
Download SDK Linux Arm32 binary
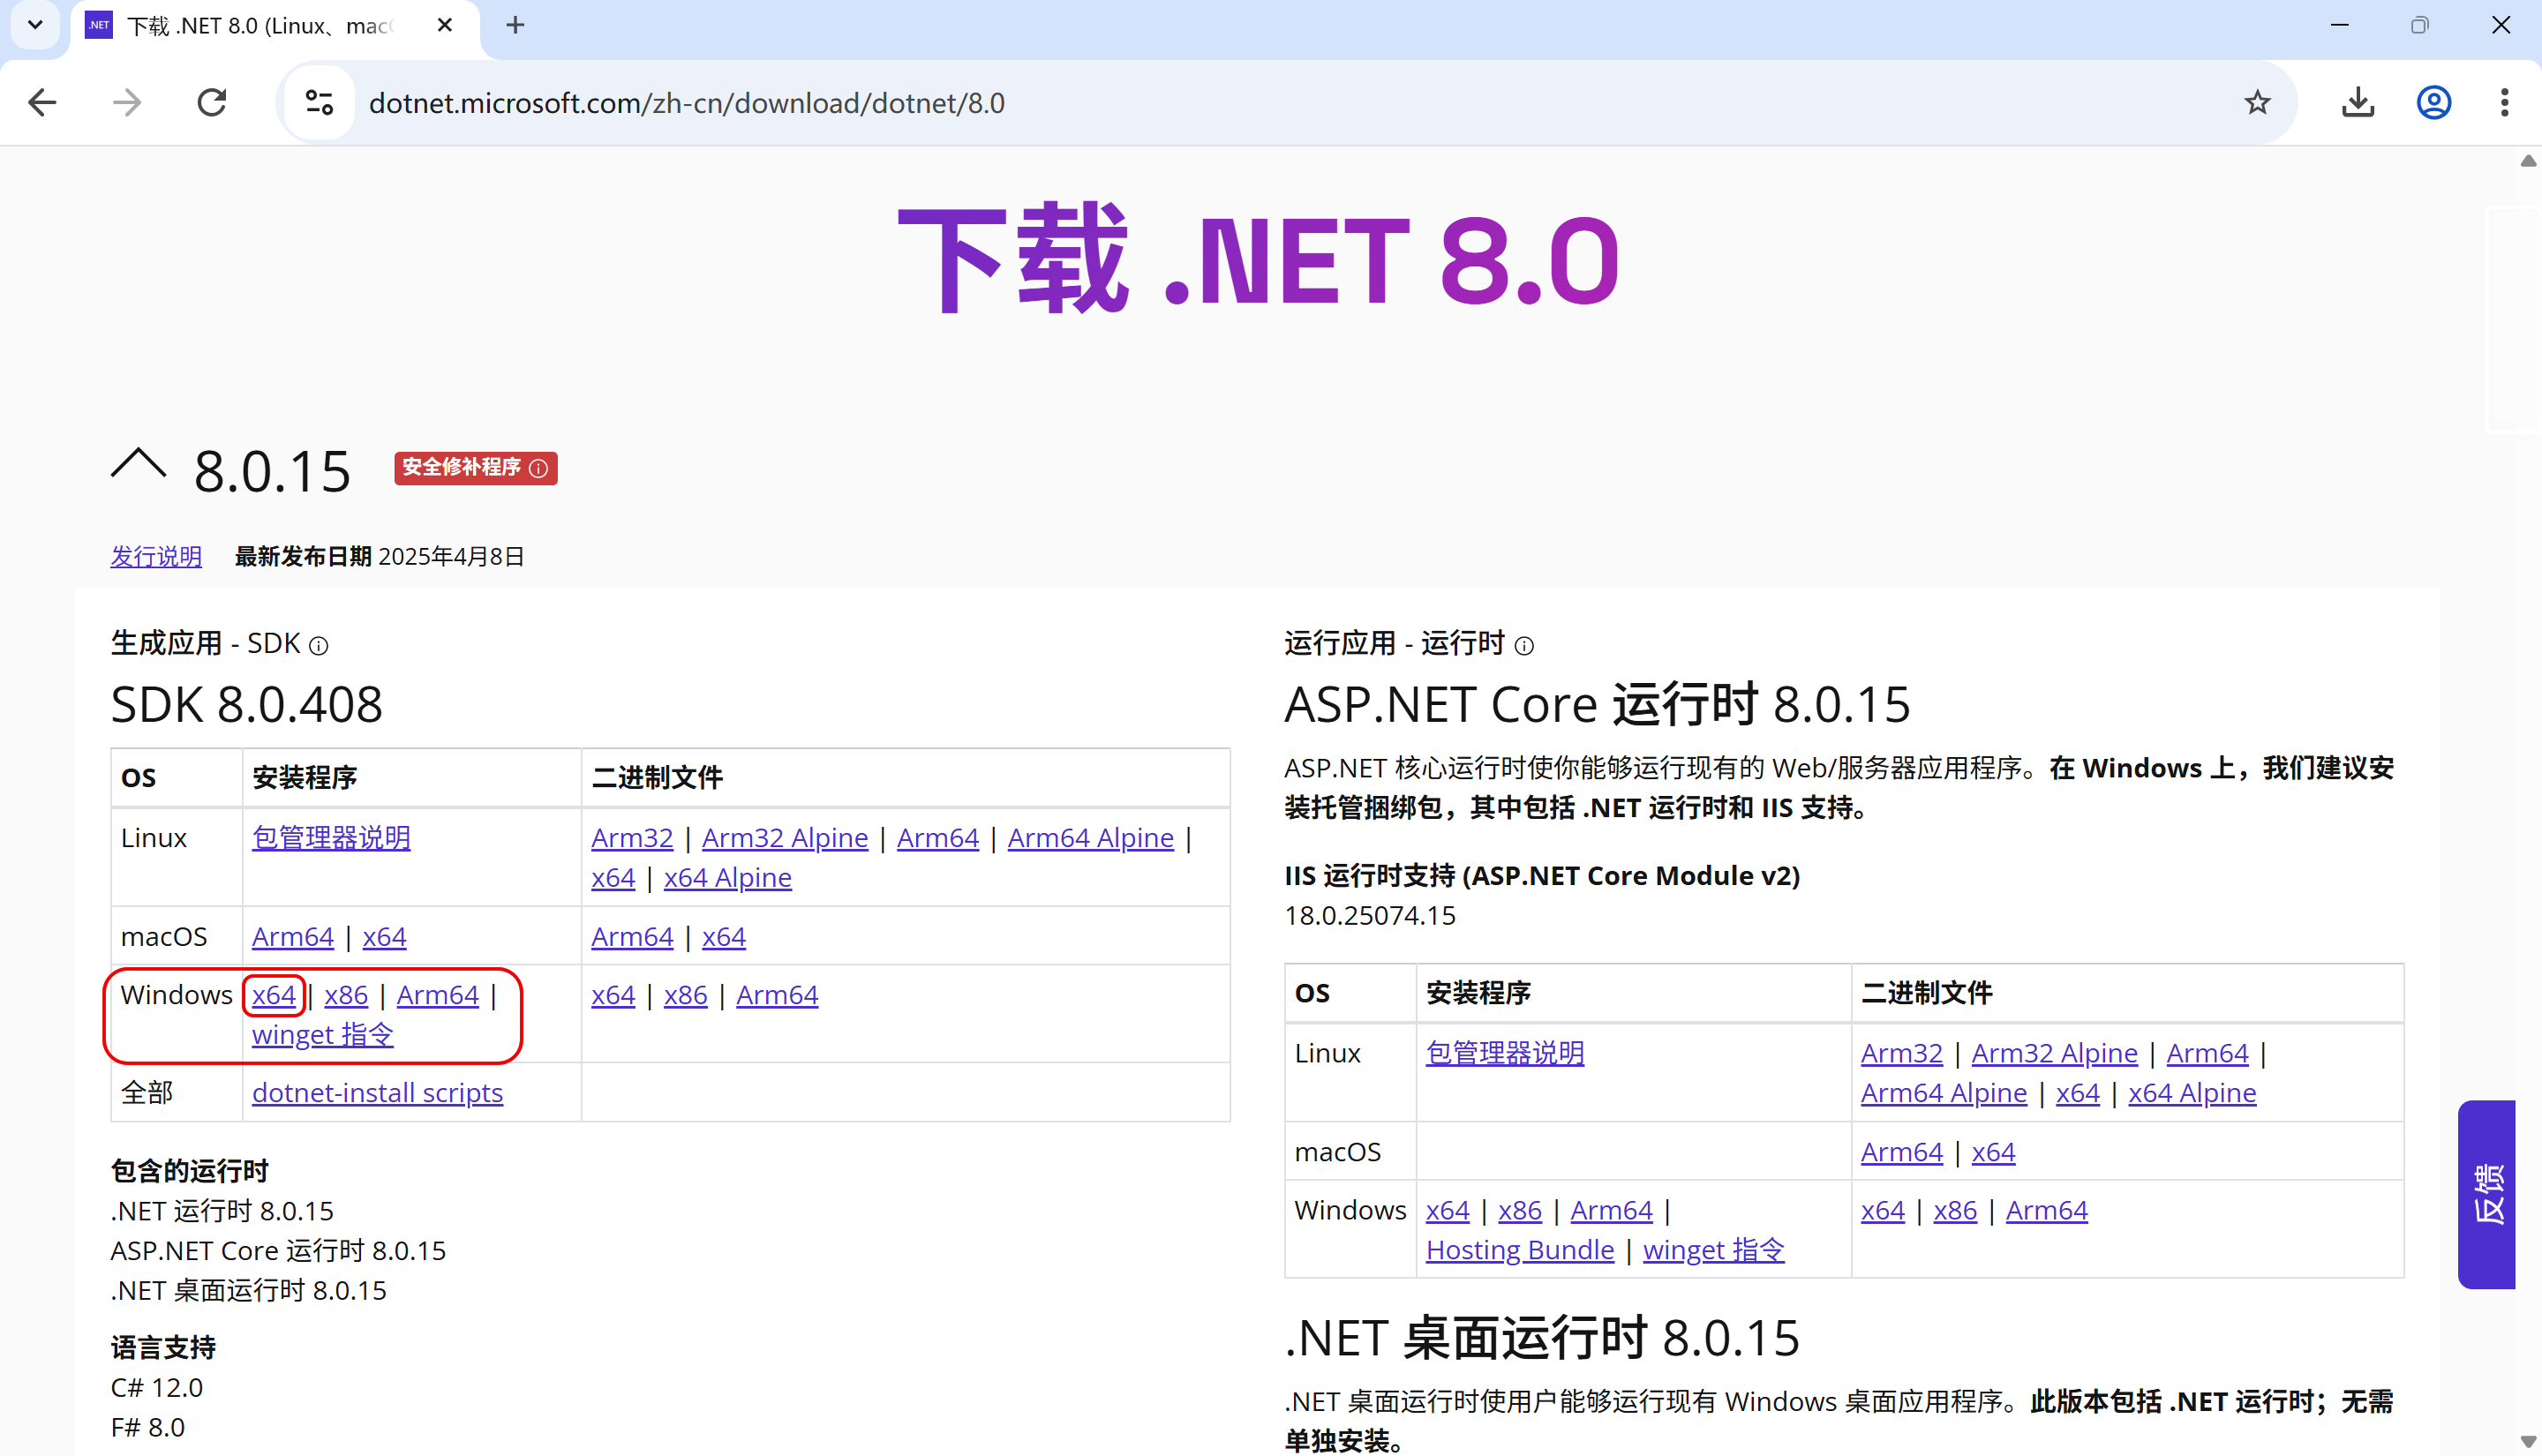click(x=632, y=838)
